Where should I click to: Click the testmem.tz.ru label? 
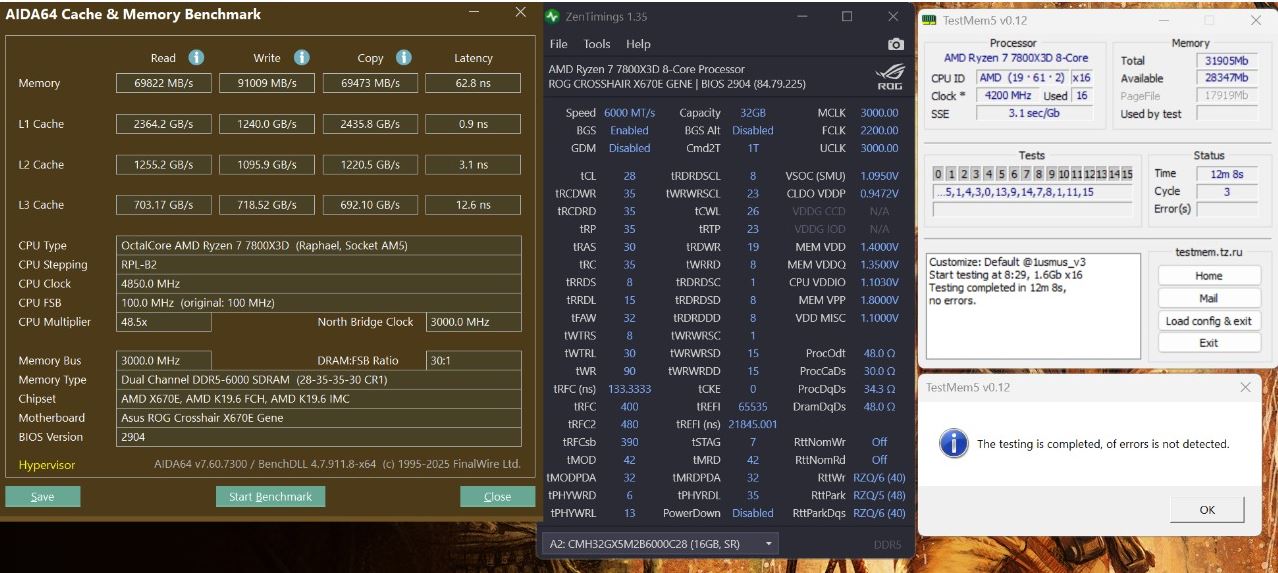[x=1208, y=252]
